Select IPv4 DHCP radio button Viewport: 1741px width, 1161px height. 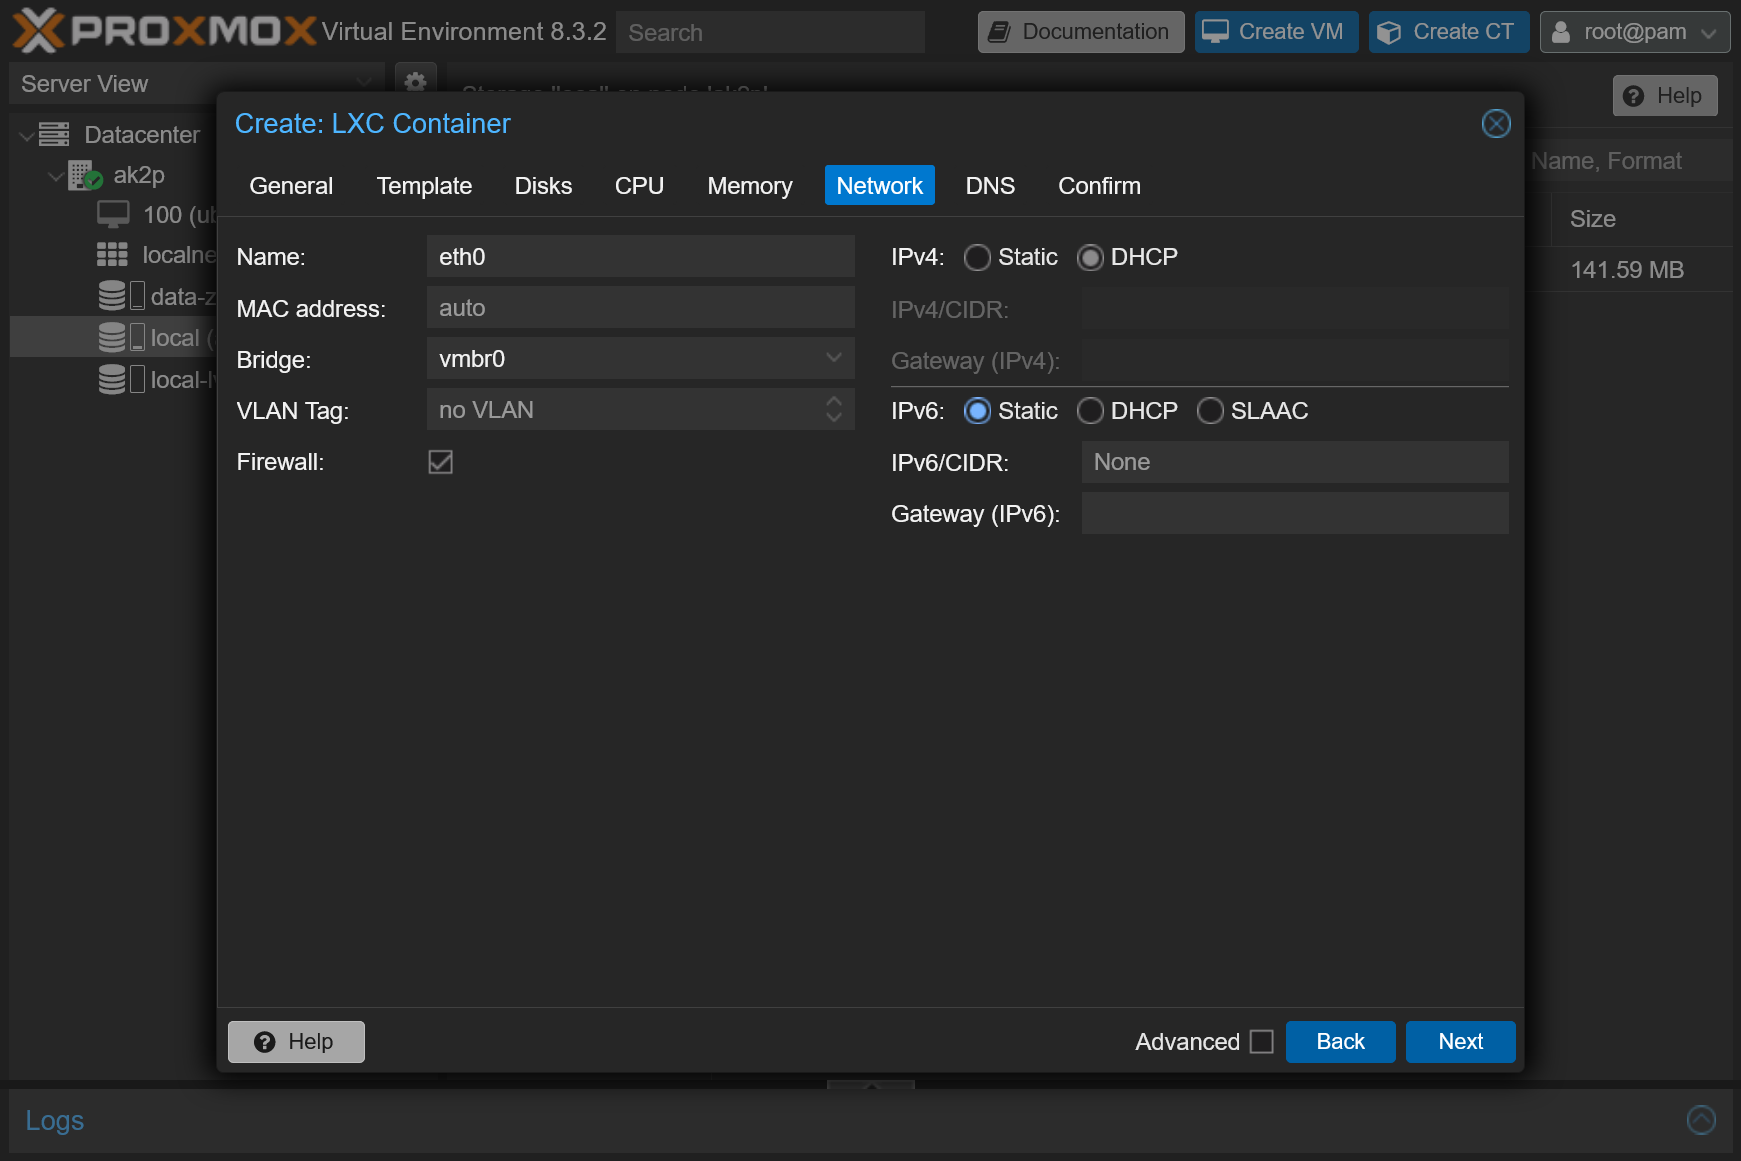pos(1090,257)
